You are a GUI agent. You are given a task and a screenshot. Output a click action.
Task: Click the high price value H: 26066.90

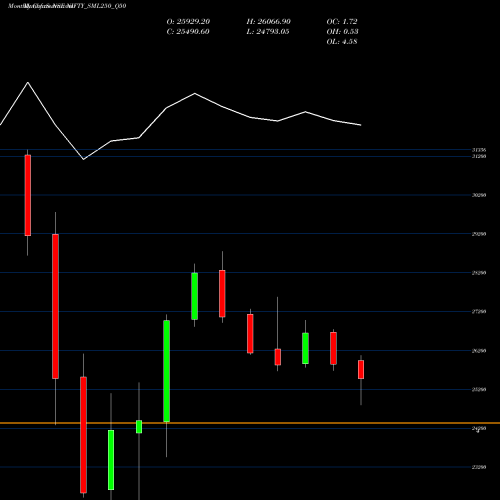pos(268,21)
